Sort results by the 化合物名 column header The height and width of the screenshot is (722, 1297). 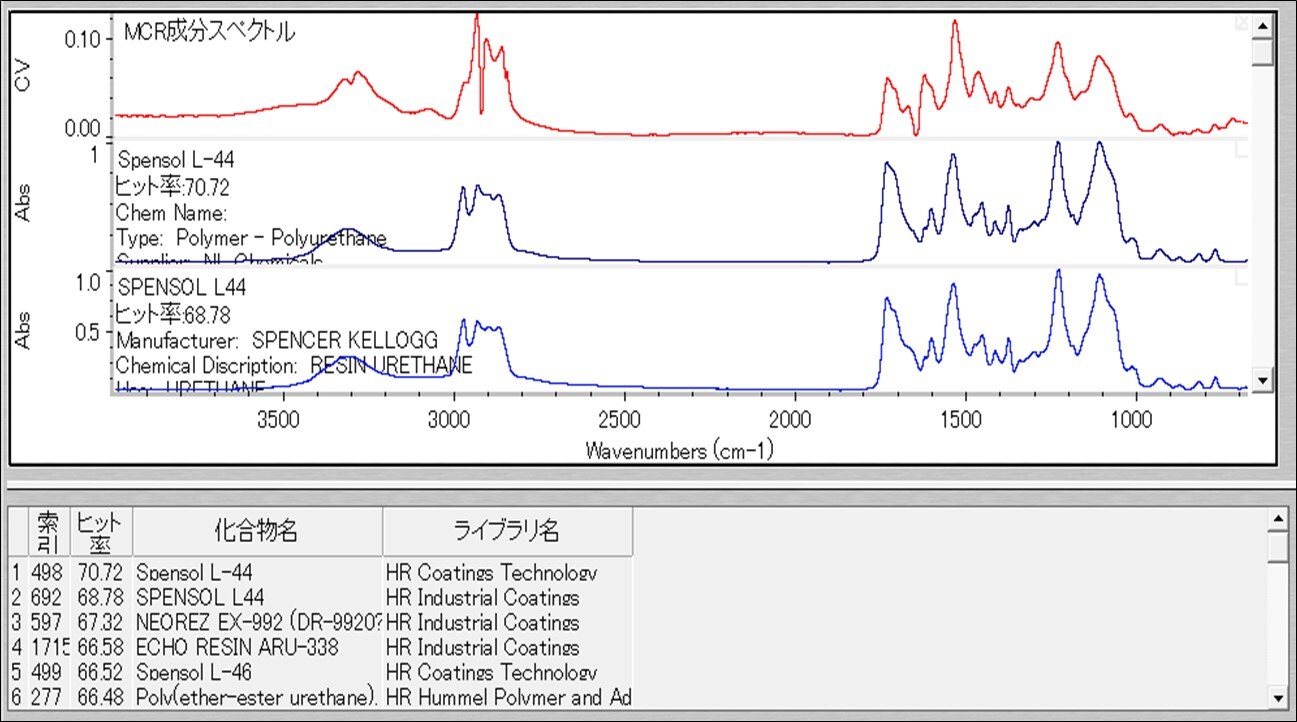click(x=257, y=531)
